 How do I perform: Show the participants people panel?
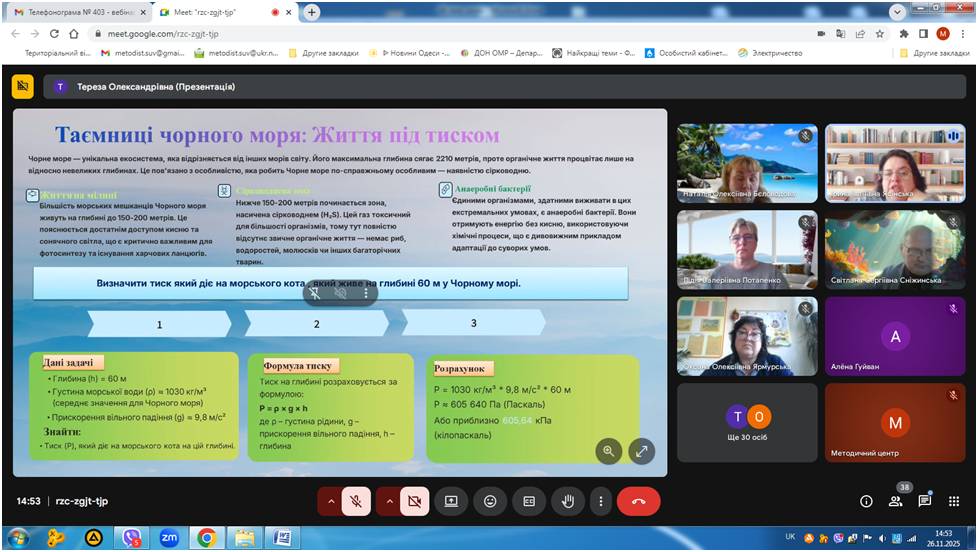click(895, 501)
